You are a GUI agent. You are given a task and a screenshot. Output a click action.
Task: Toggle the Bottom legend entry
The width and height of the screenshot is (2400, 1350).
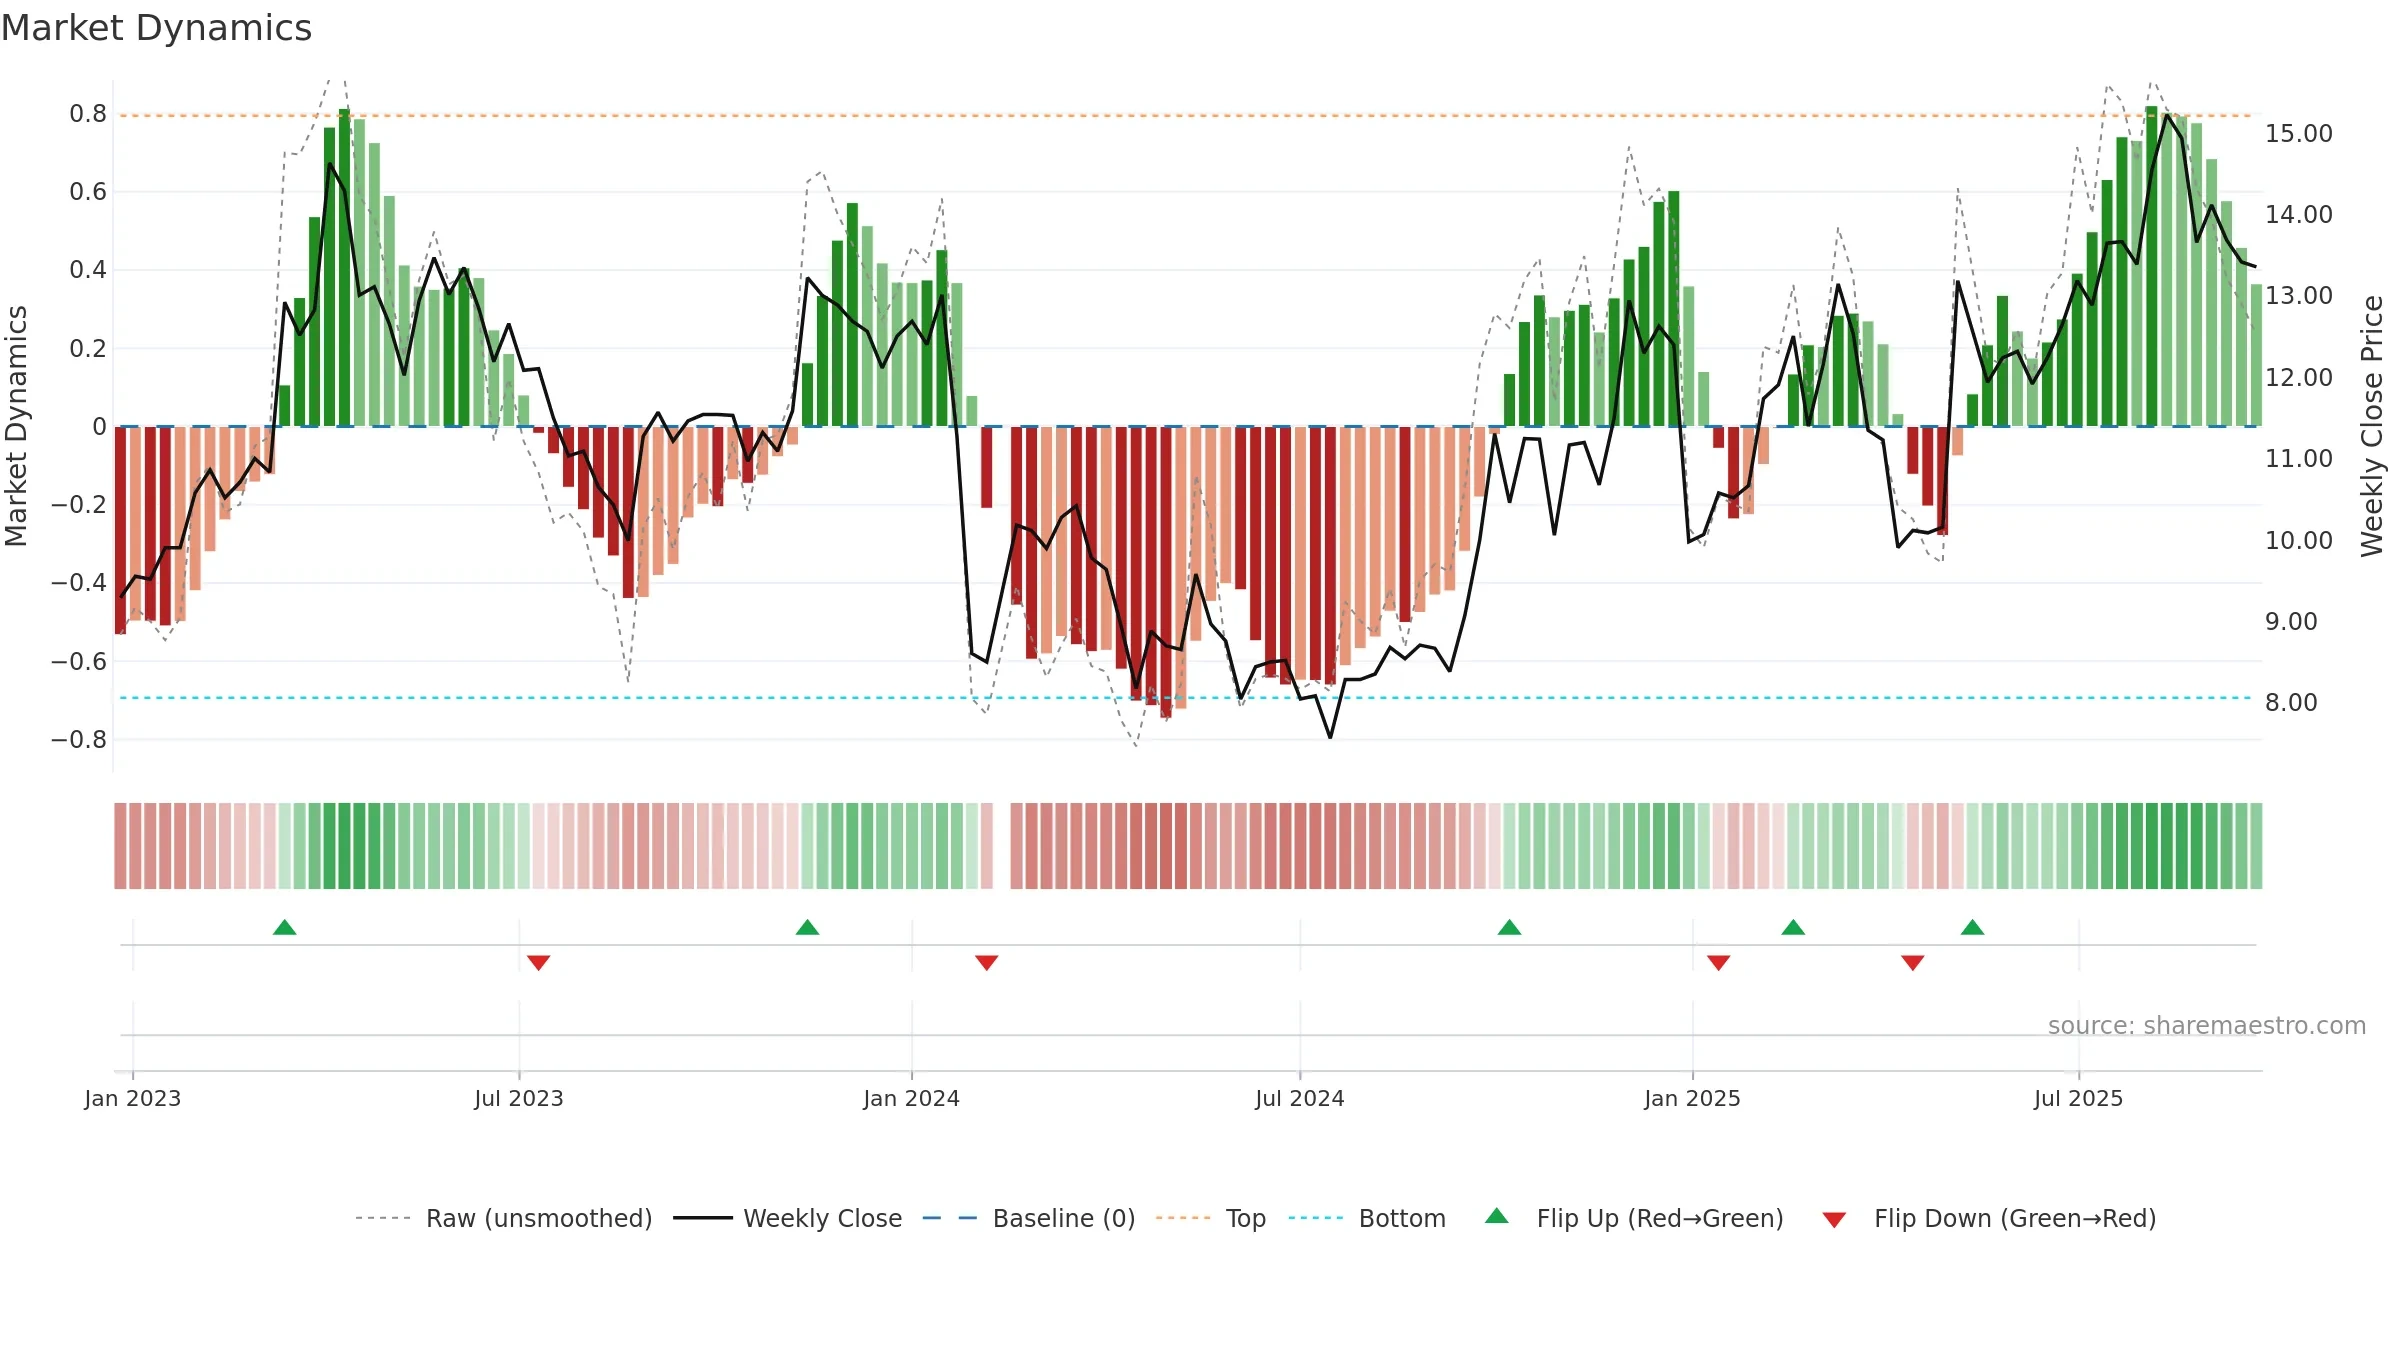(x=1367, y=1218)
